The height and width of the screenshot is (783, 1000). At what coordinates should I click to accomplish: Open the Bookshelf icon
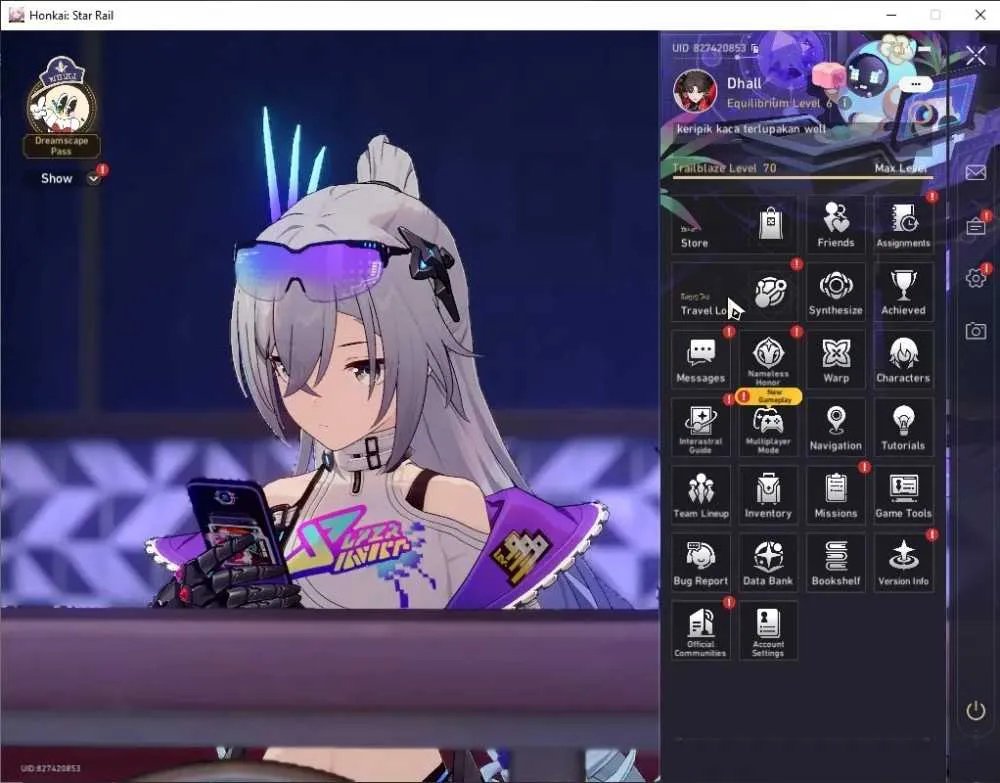835,562
